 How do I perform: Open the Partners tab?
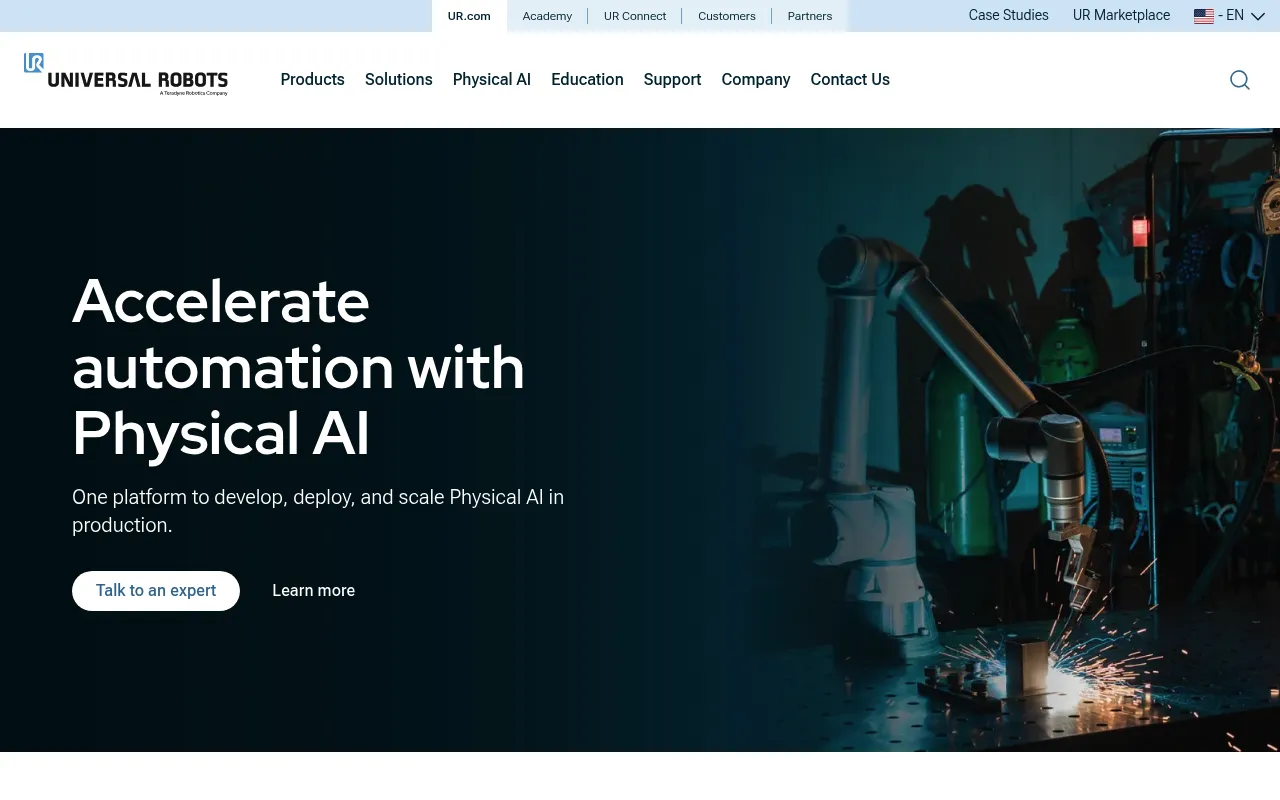click(x=810, y=16)
